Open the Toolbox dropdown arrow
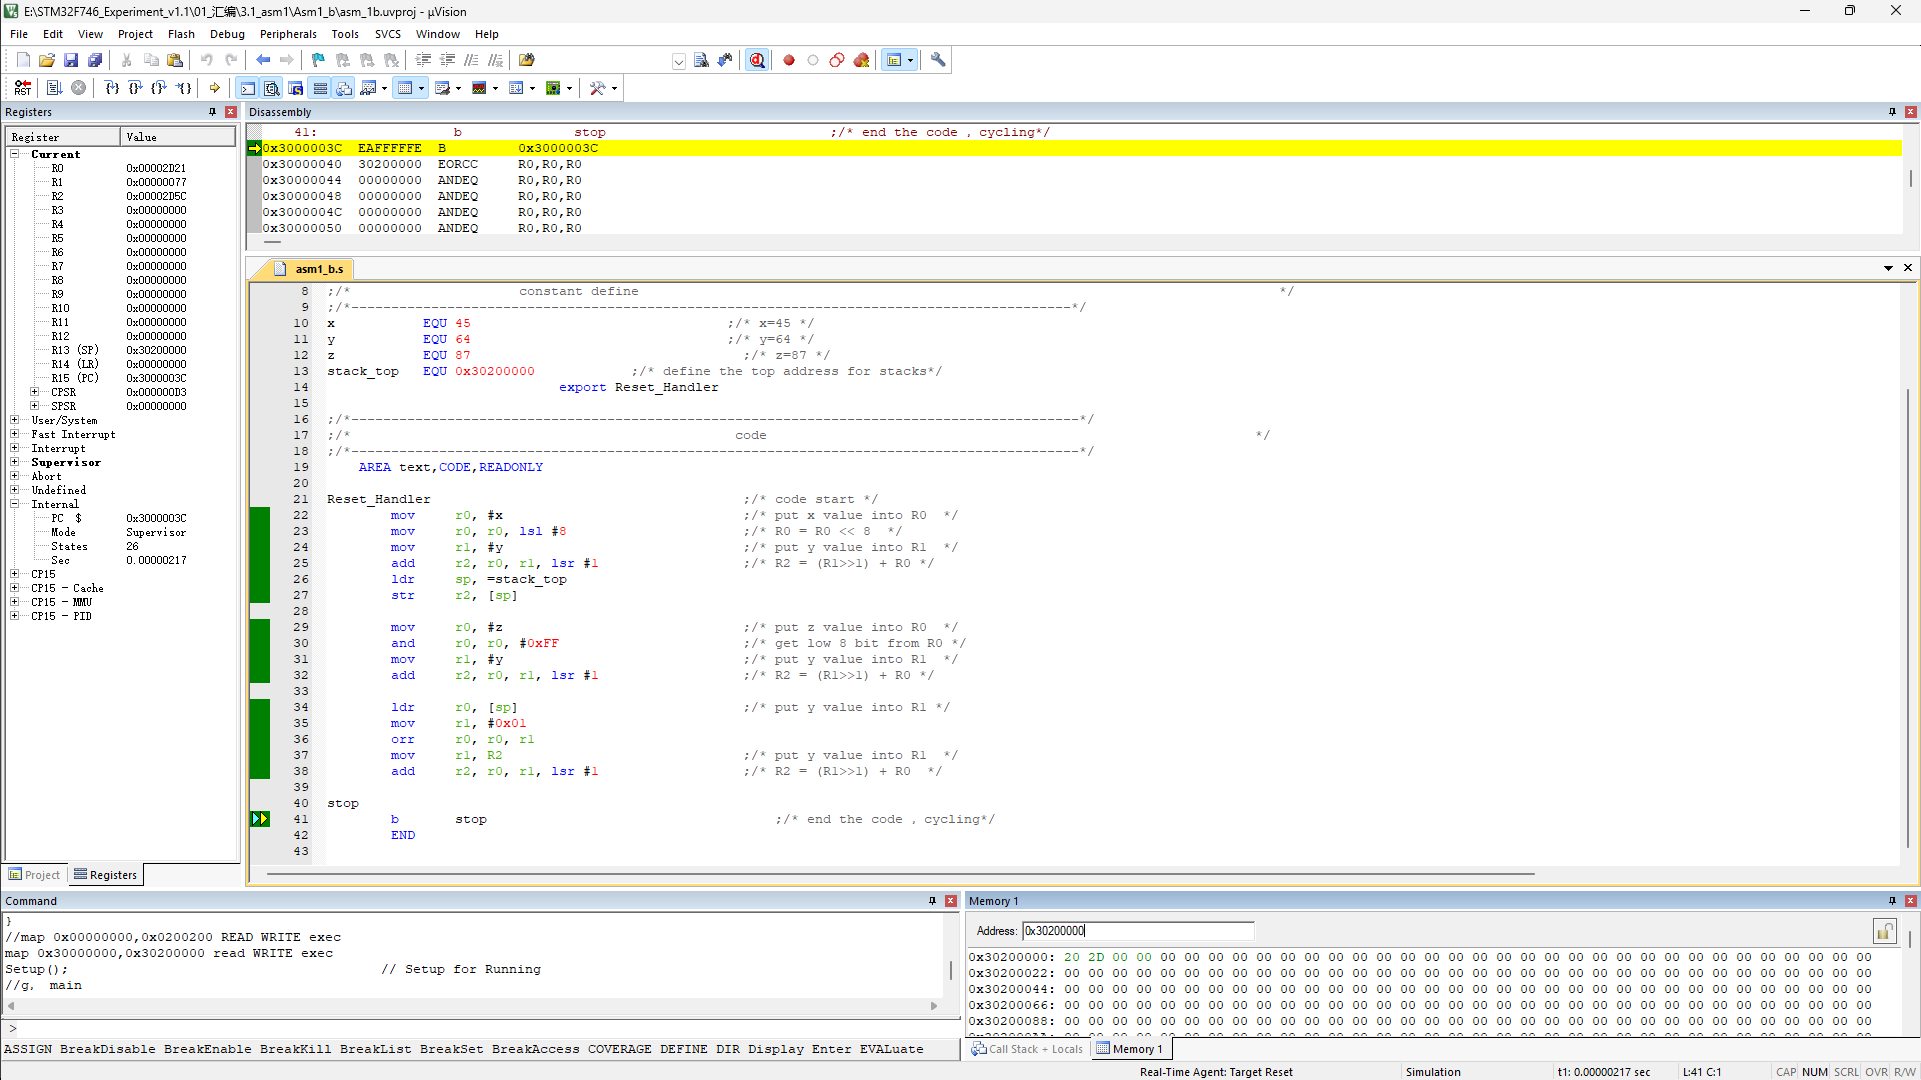The height and width of the screenshot is (1080, 1921). pyautogui.click(x=614, y=88)
